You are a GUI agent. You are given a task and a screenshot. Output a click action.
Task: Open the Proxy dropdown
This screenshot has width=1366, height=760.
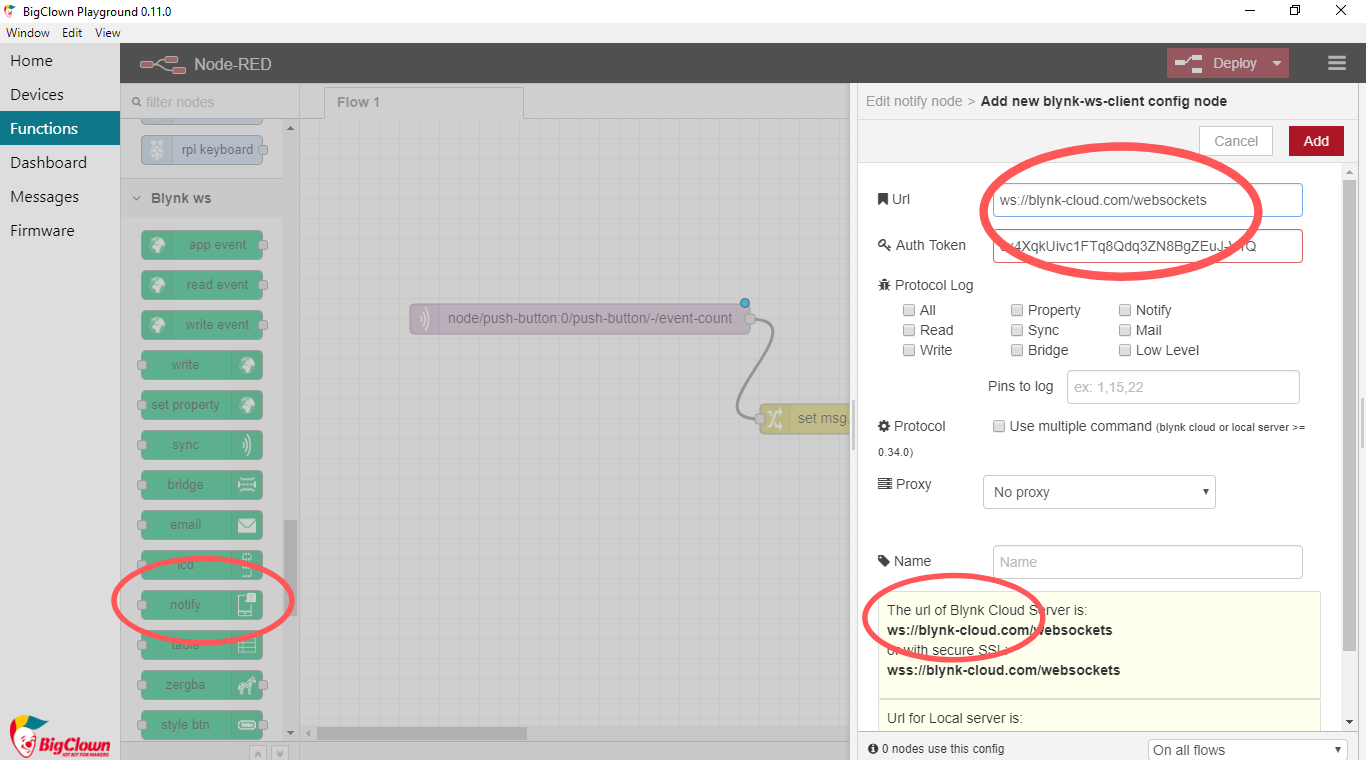click(1100, 492)
